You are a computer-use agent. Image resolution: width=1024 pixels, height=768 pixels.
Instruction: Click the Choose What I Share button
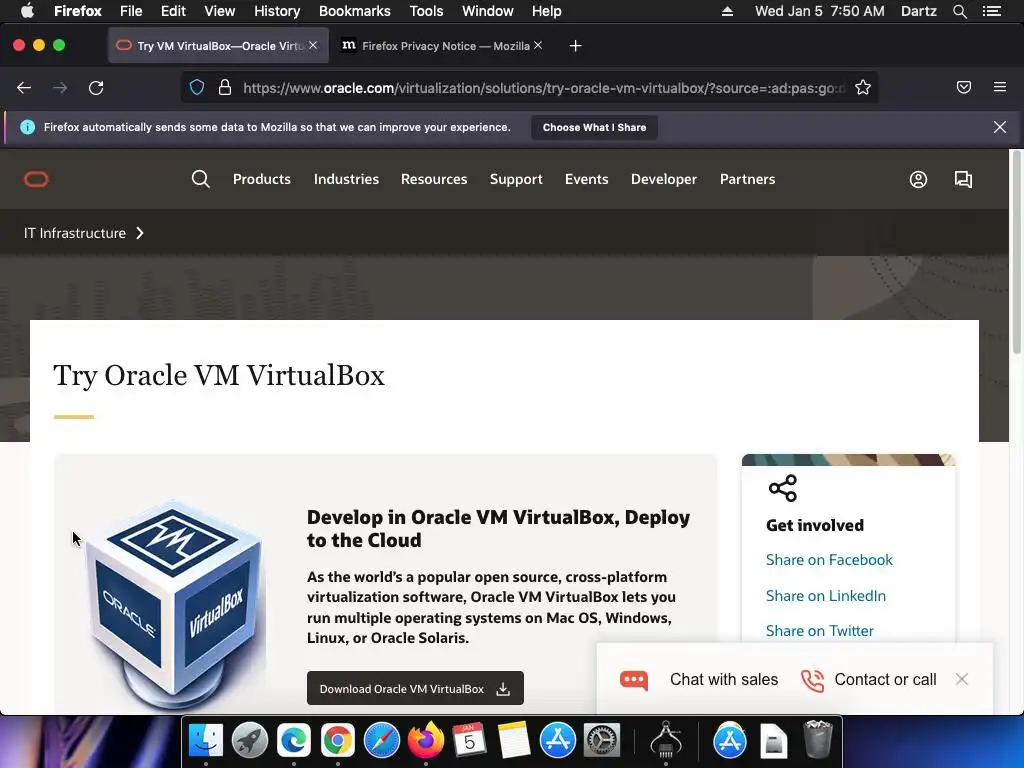click(x=594, y=127)
